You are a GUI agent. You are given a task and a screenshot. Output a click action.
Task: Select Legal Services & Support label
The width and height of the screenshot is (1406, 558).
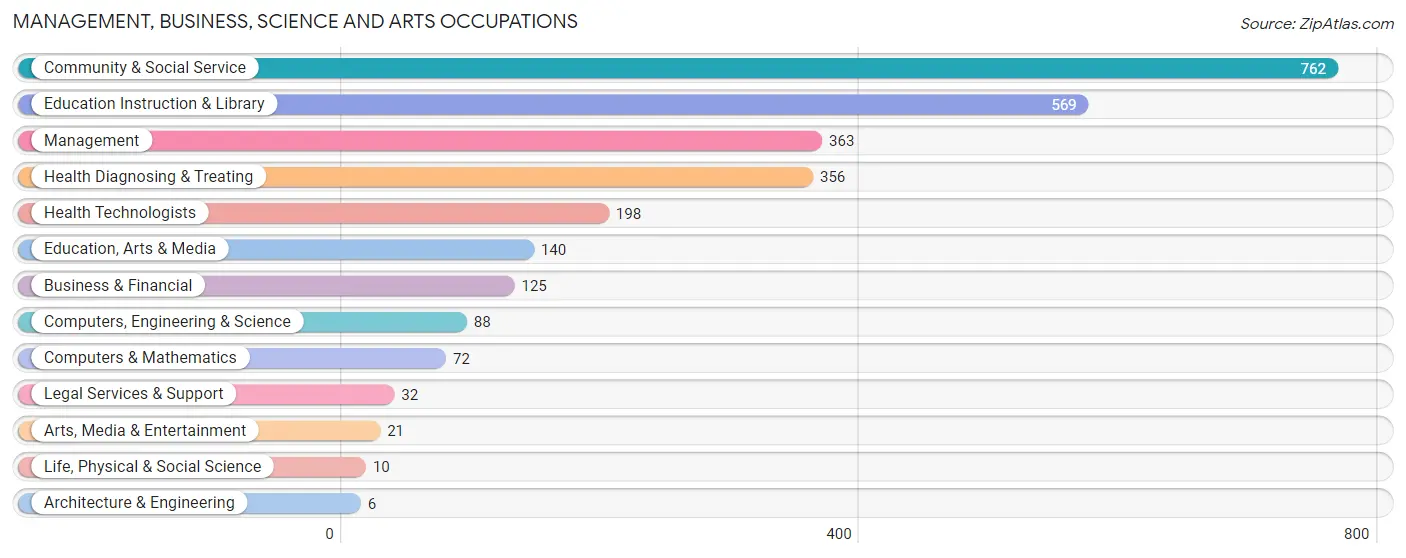click(134, 394)
